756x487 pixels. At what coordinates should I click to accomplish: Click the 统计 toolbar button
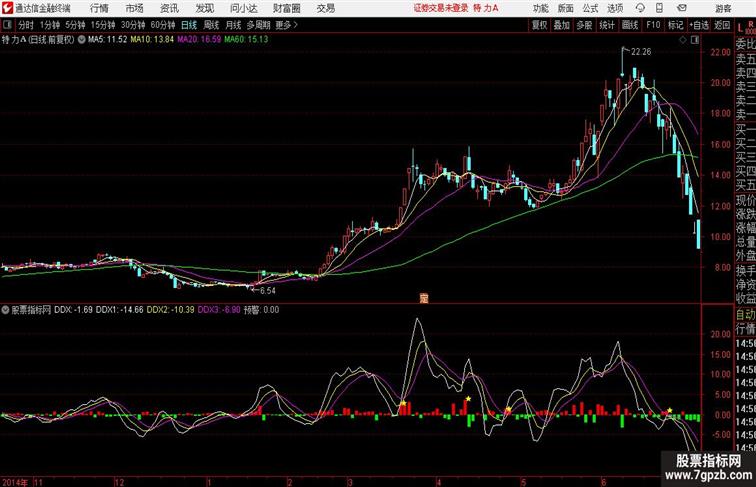coord(607,25)
